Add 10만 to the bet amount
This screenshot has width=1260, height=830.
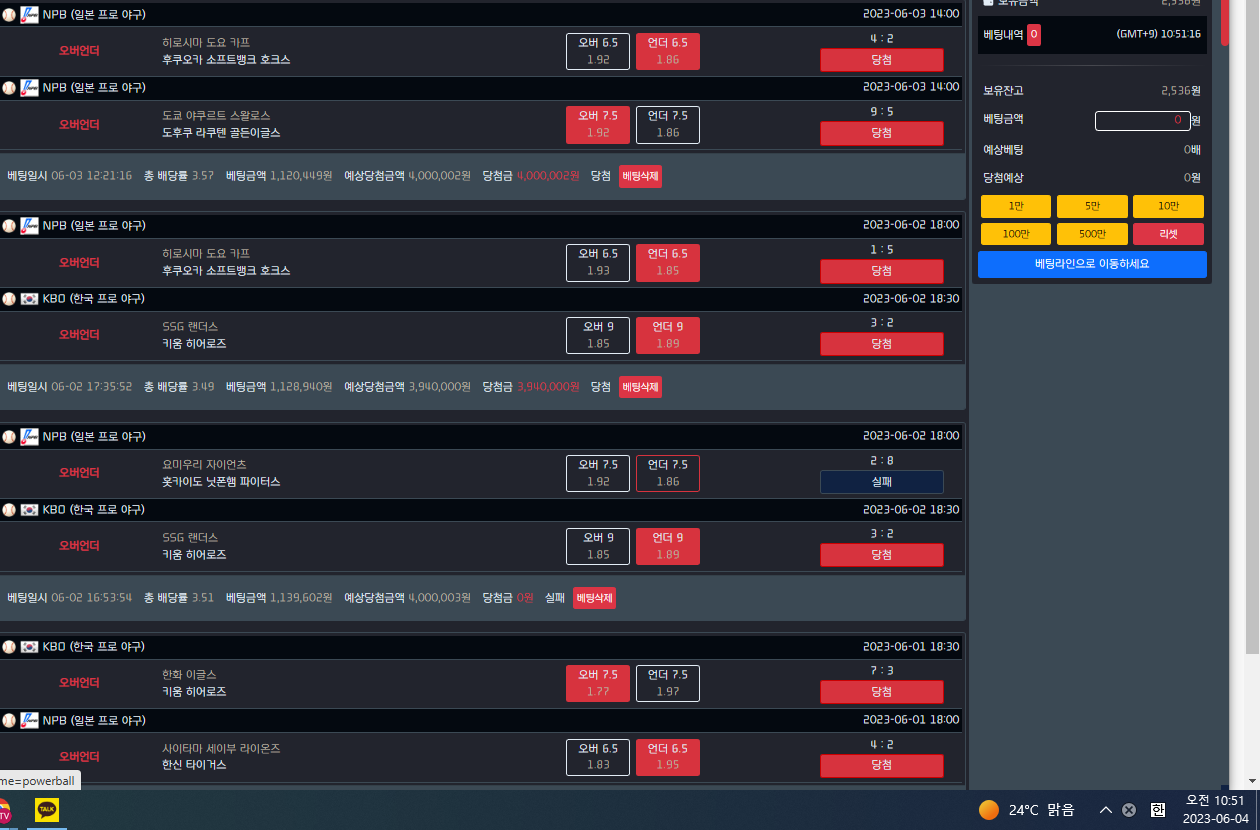[1168, 206]
